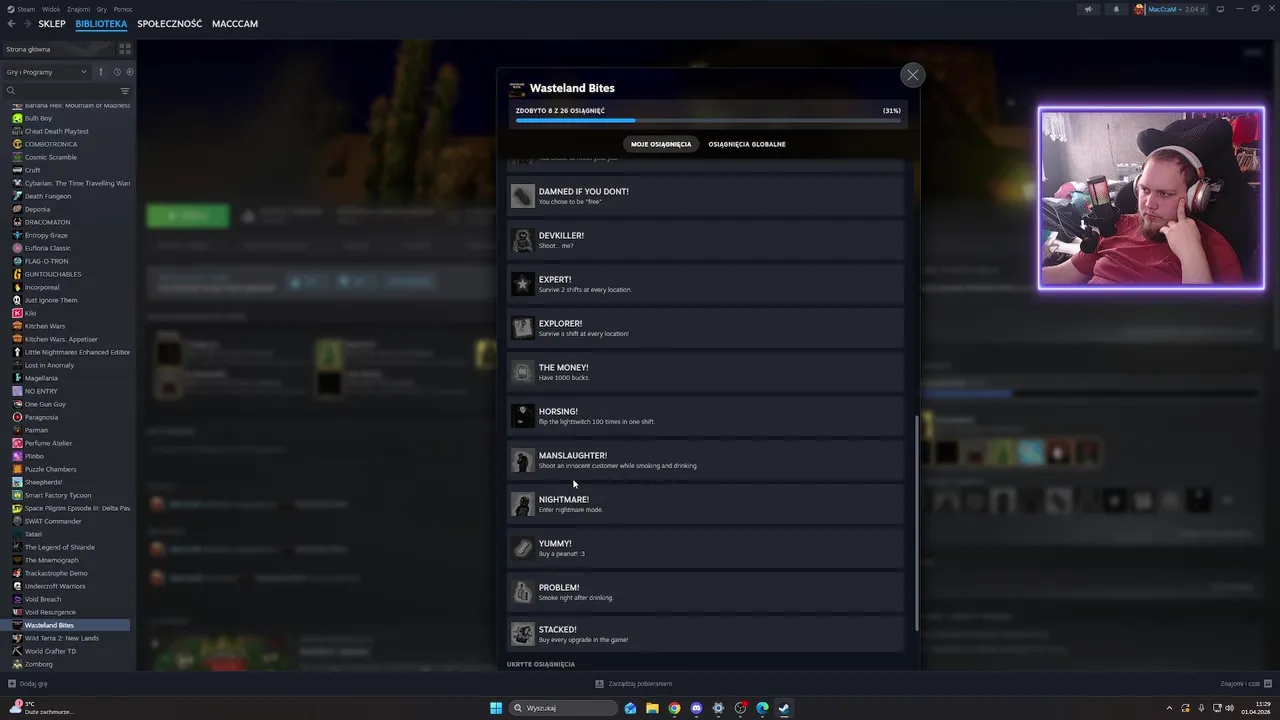The width and height of the screenshot is (1280, 720).
Task: Select Zomborg in game list
Action: [39, 664]
